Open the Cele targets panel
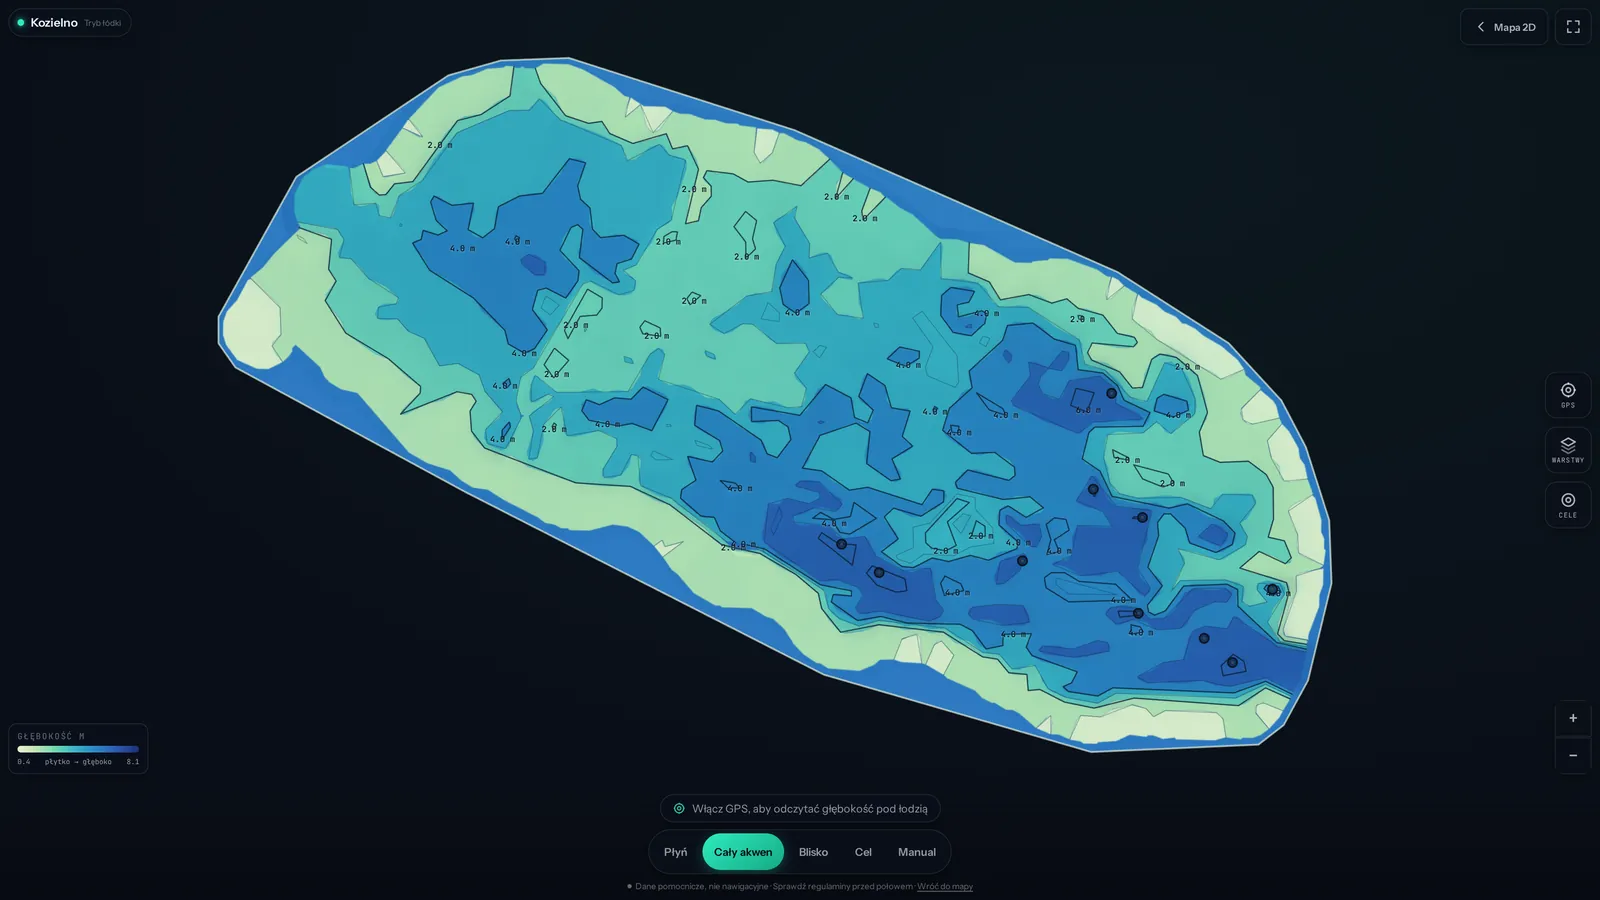The height and width of the screenshot is (900, 1600). click(x=1568, y=505)
